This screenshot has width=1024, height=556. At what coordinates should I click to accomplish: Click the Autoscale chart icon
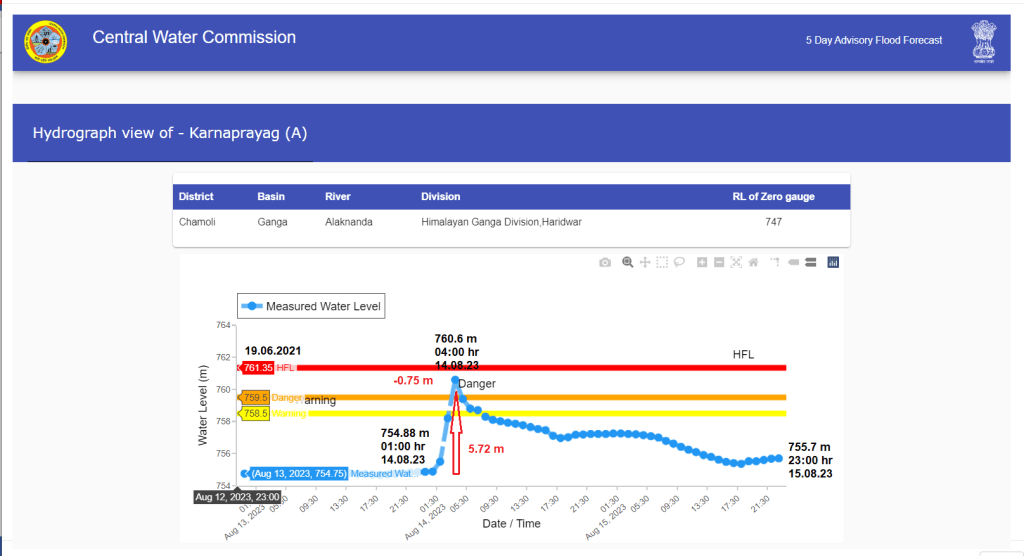click(x=736, y=262)
